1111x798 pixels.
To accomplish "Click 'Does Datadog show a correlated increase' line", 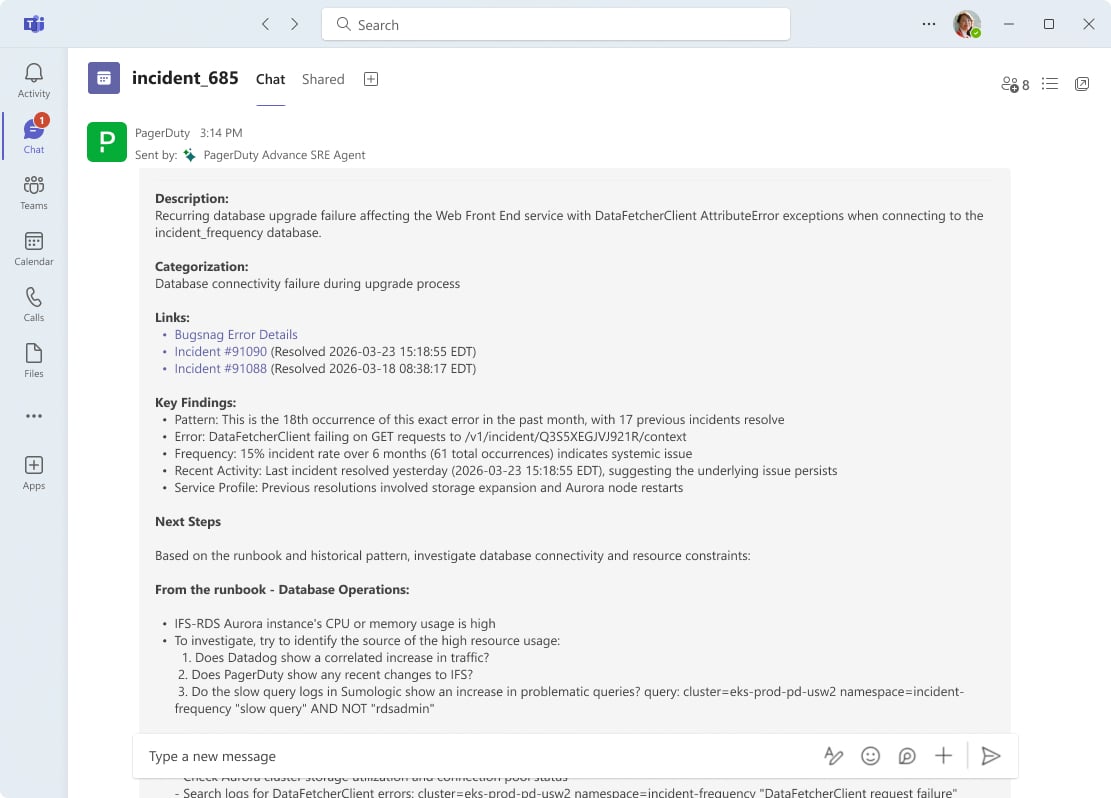I will (335, 658).
